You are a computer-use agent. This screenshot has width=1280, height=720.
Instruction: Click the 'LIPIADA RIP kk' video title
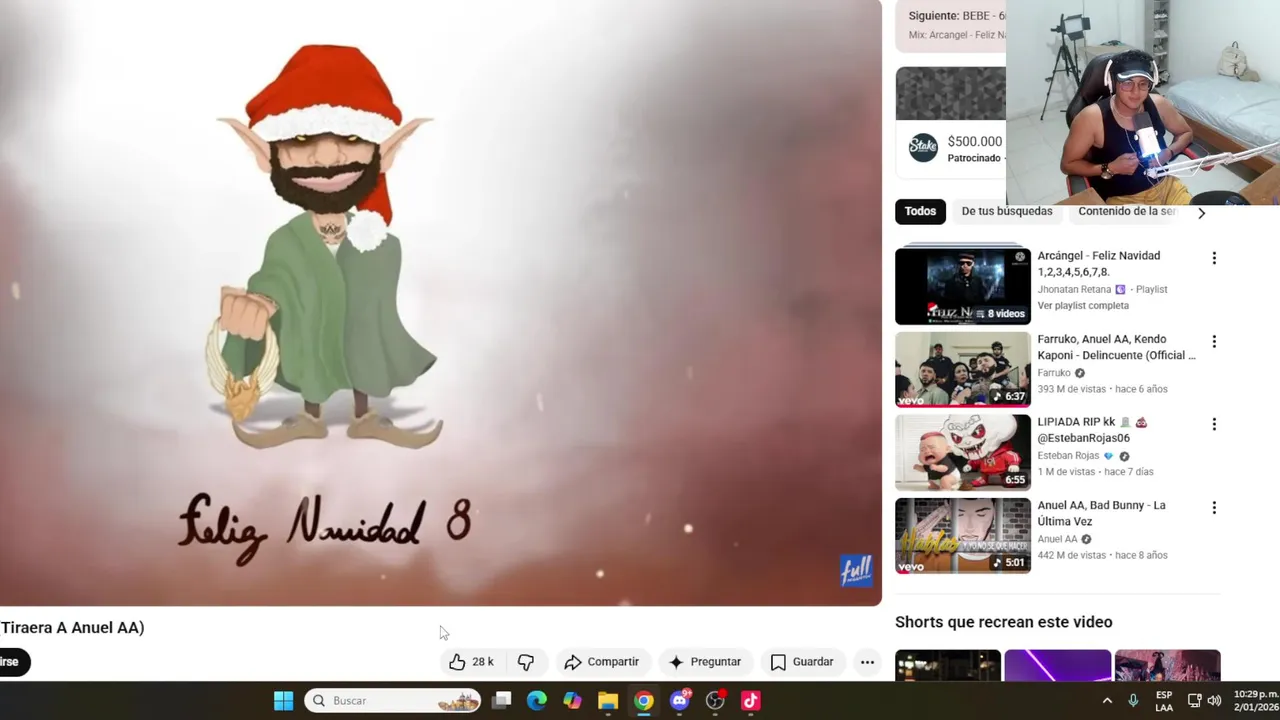pyautogui.click(x=1092, y=430)
